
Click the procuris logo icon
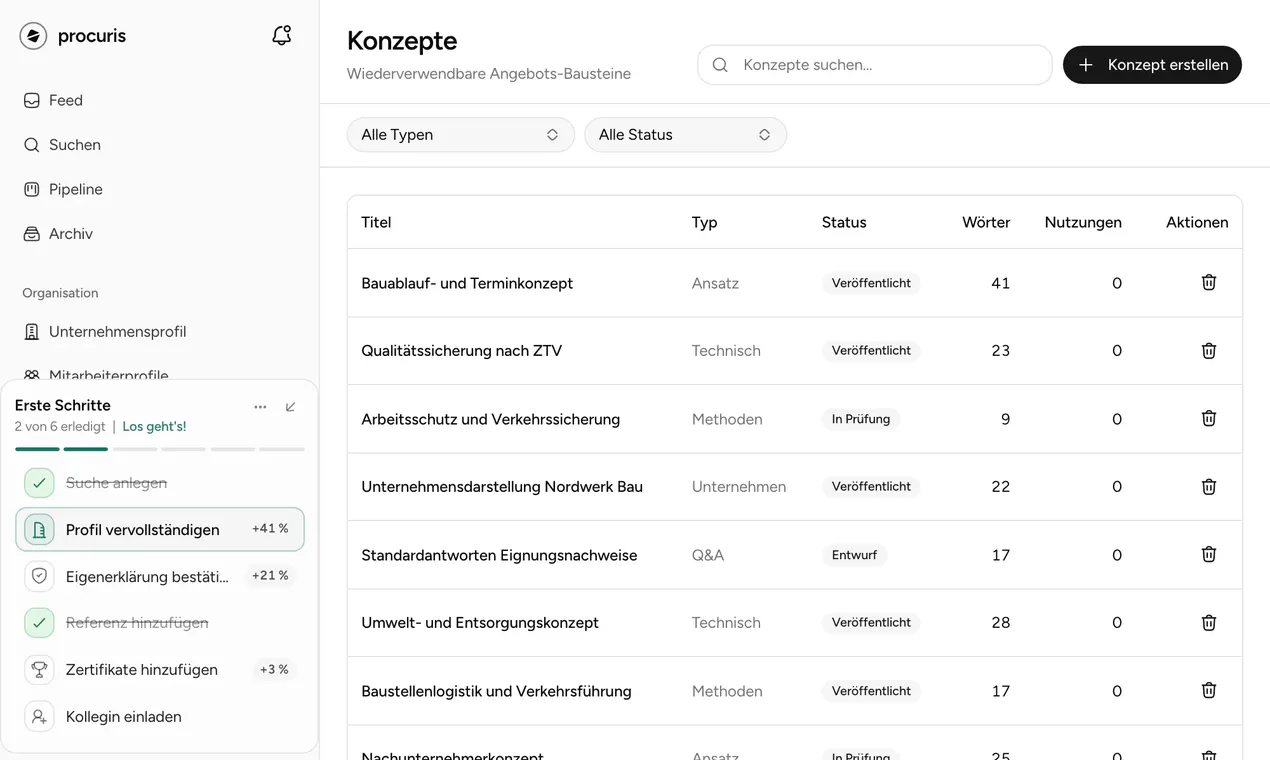[x=33, y=36]
